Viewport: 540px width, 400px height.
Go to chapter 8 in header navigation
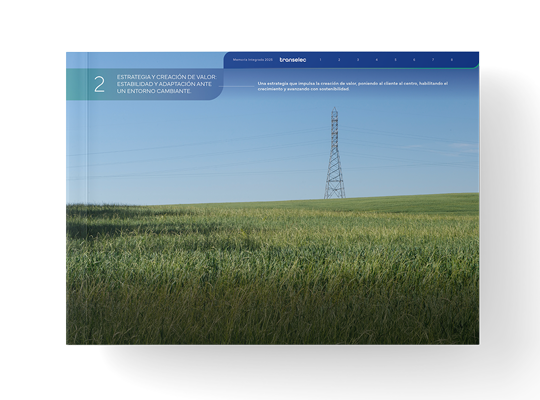(451, 60)
